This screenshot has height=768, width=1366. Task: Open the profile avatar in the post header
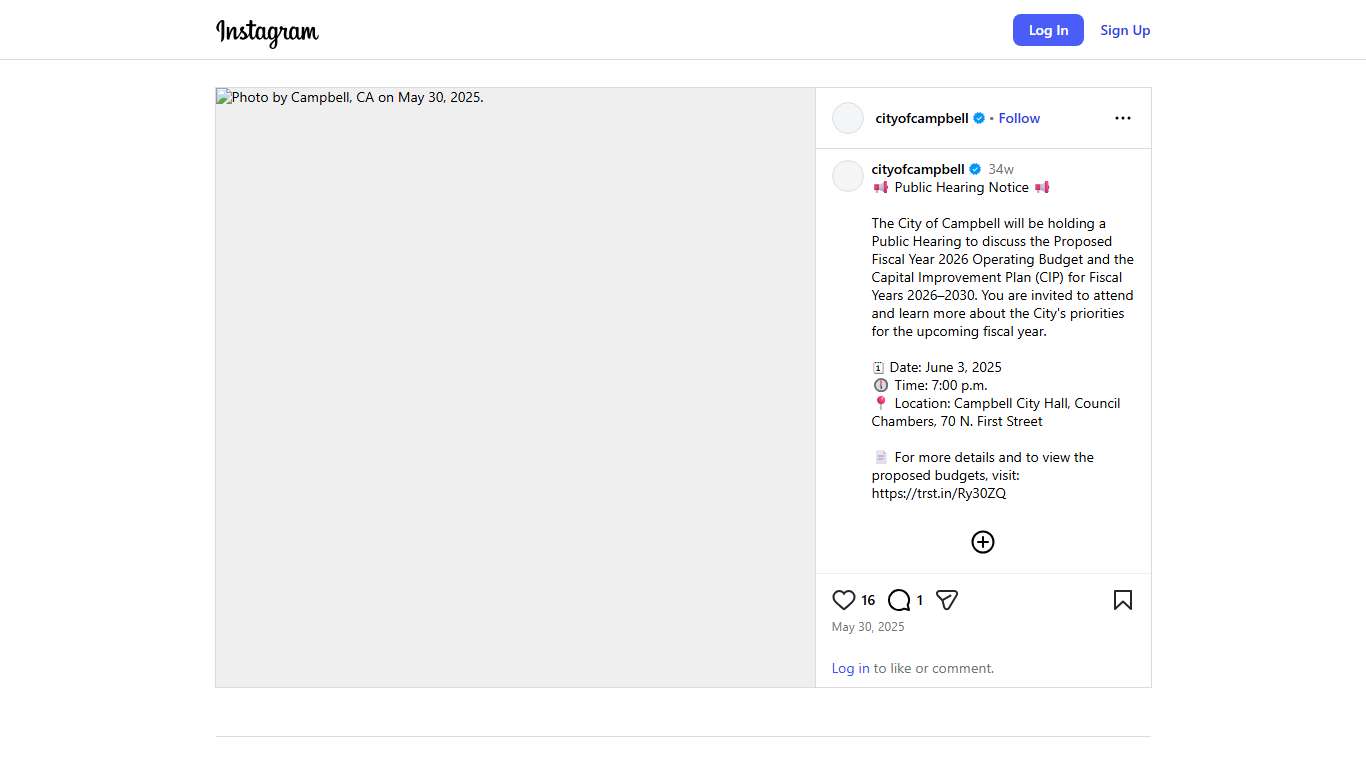(x=848, y=118)
